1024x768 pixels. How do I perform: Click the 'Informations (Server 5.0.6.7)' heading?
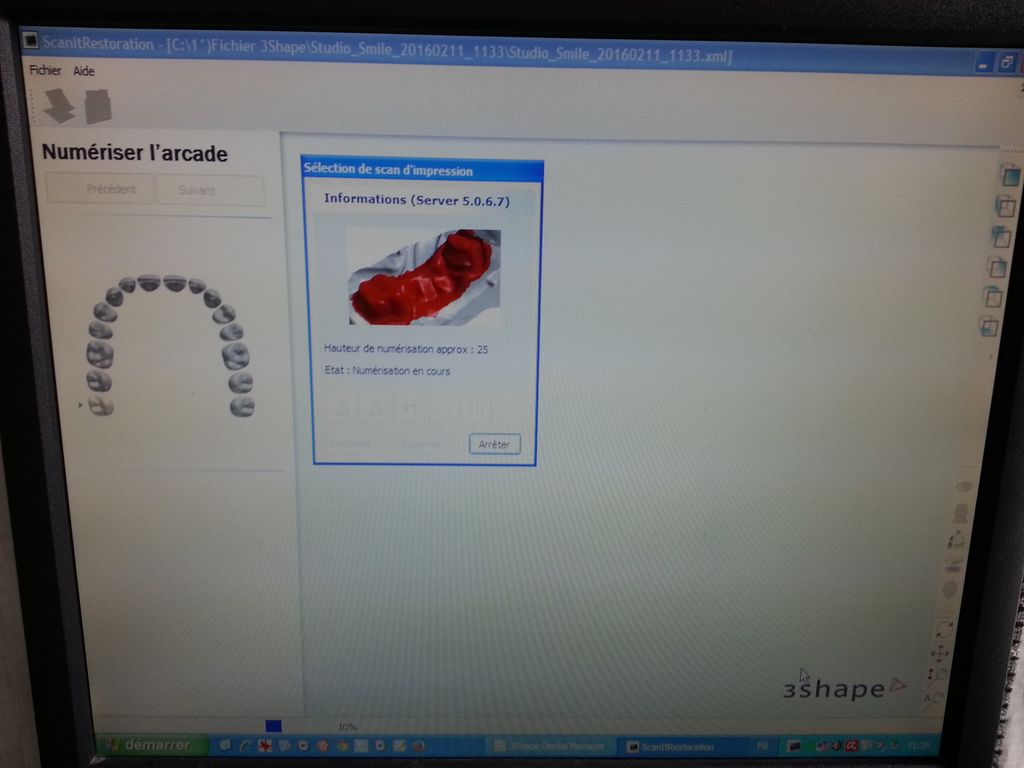417,200
